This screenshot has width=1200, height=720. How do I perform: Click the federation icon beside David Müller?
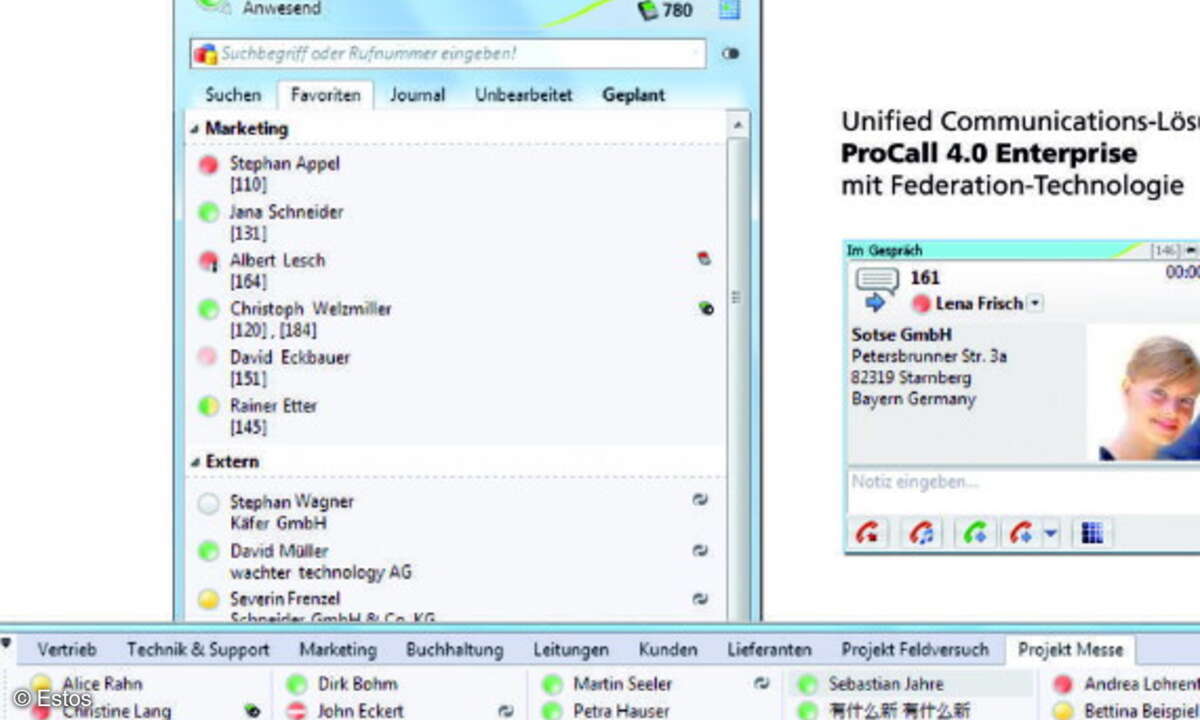[700, 550]
